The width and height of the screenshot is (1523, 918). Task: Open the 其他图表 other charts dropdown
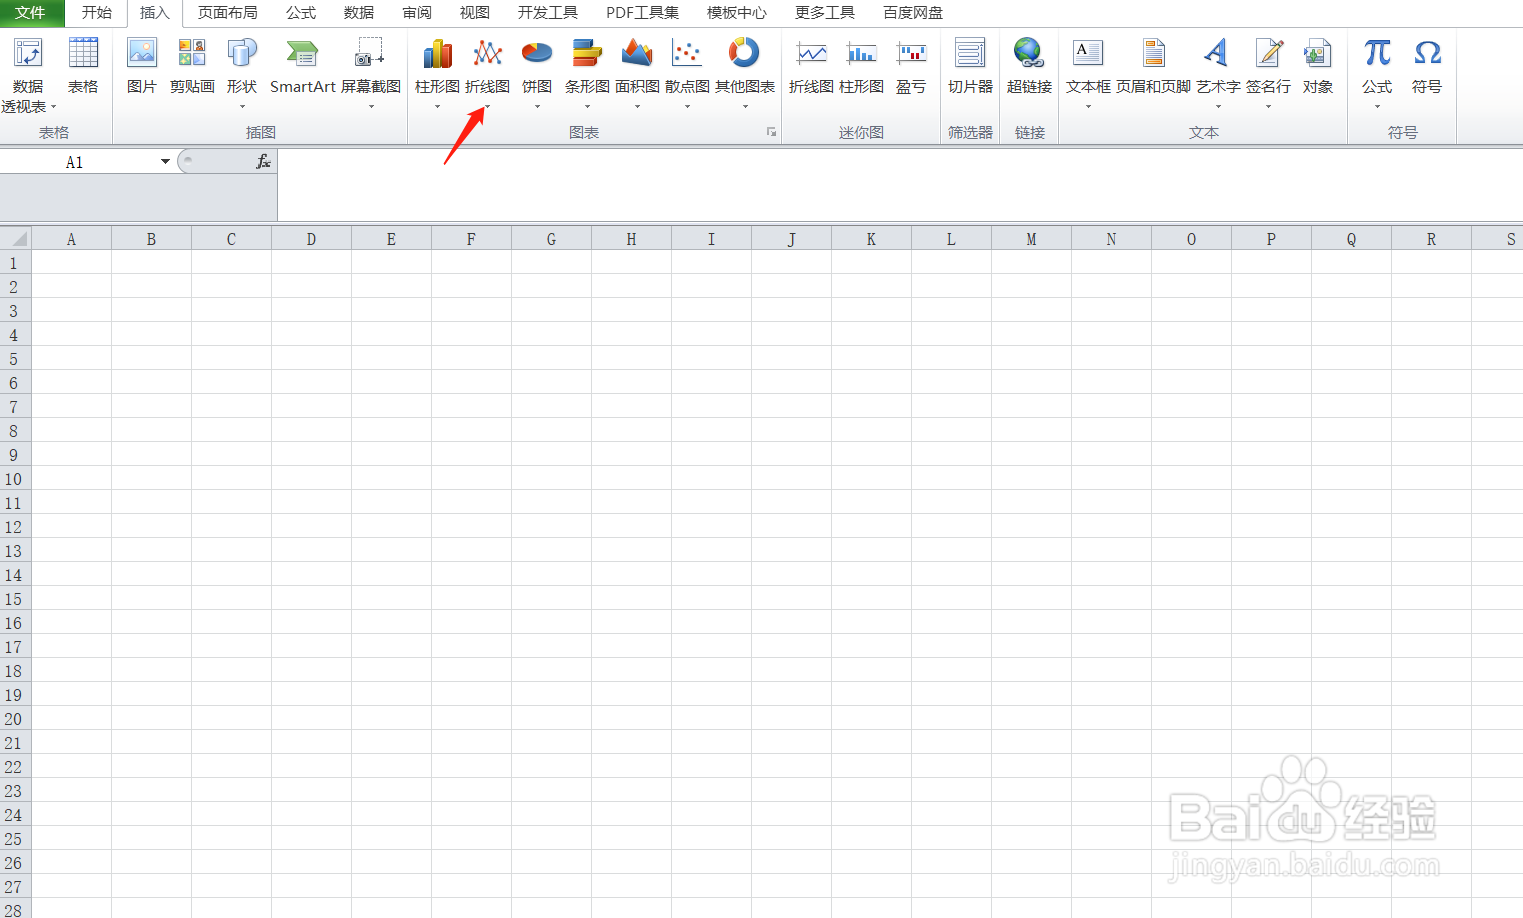tap(745, 107)
